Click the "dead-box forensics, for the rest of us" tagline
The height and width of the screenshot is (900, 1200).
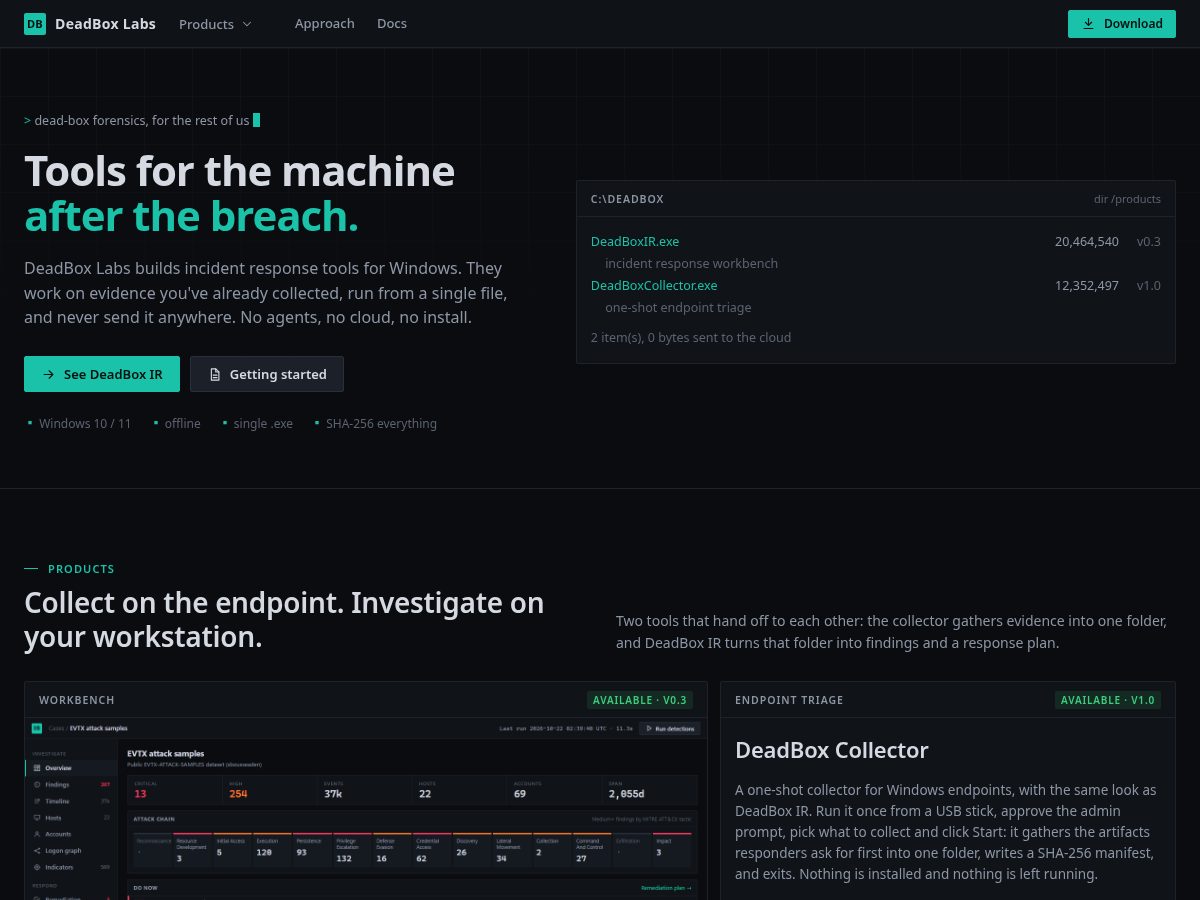[x=142, y=120]
